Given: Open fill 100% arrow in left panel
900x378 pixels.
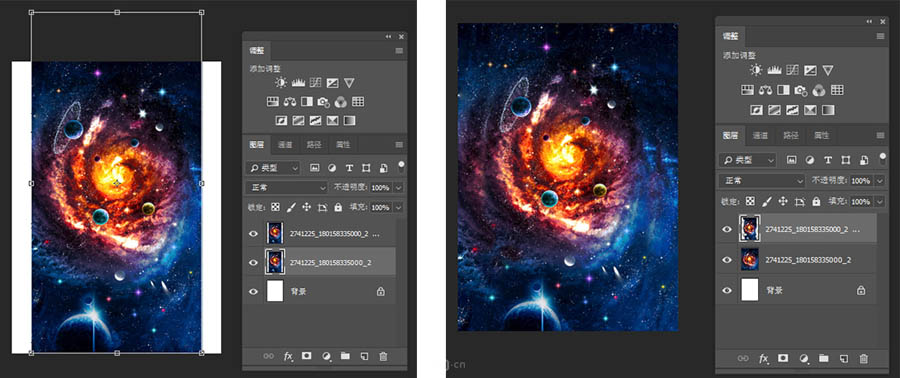Looking at the screenshot, I should pyautogui.click(x=398, y=207).
